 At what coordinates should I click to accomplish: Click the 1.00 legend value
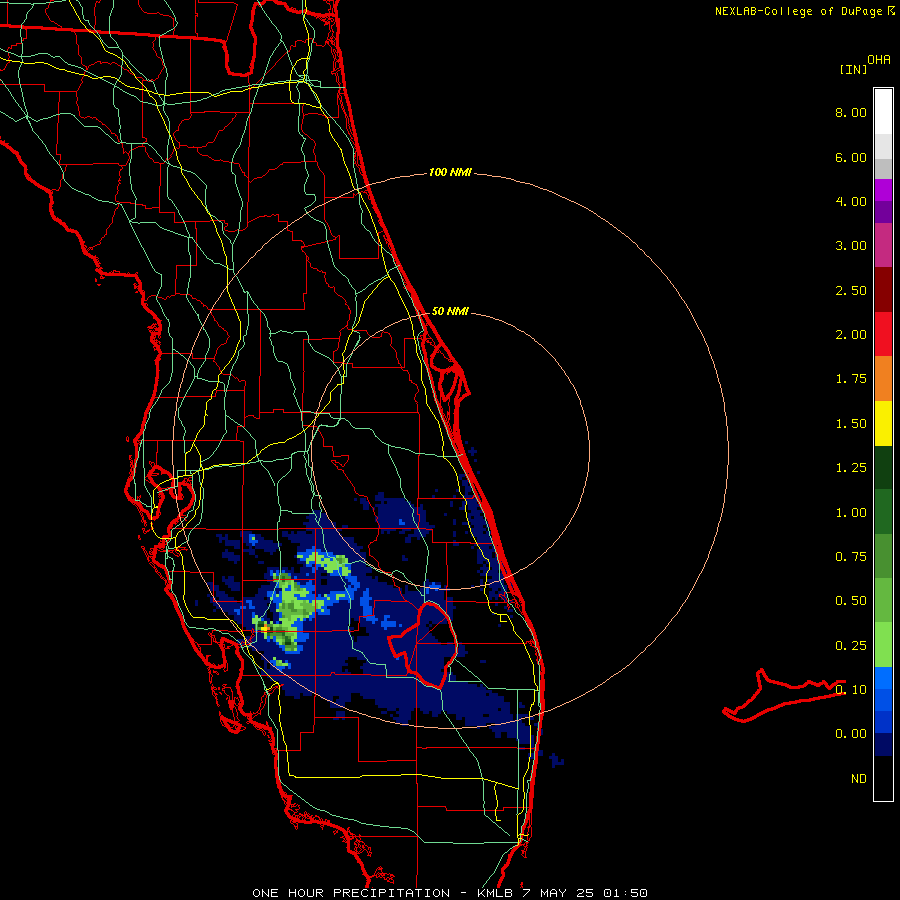coord(851,513)
